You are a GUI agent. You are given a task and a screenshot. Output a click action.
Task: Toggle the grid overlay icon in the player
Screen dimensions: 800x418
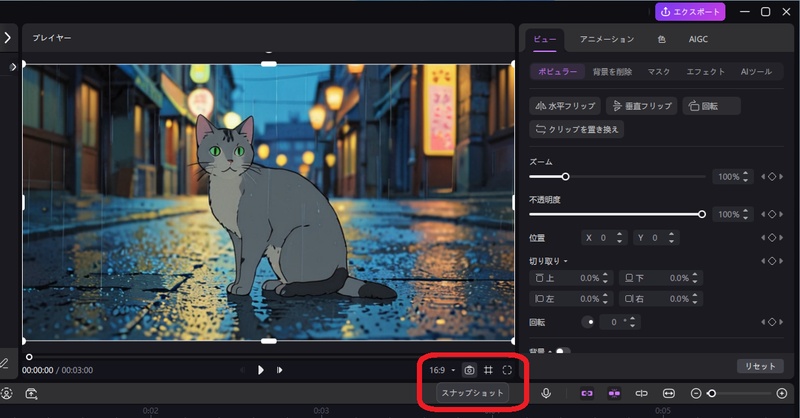488,370
